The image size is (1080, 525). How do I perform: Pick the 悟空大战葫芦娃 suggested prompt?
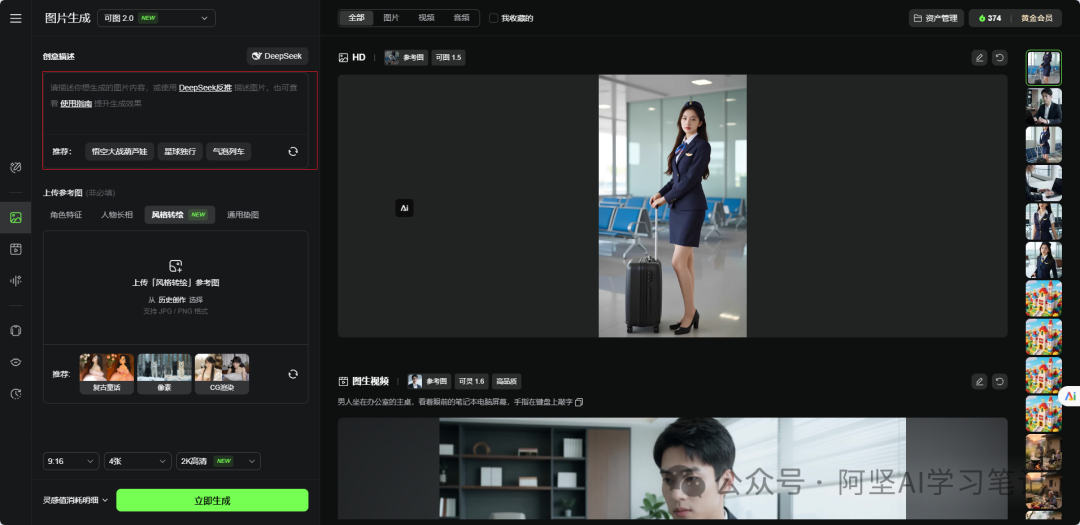(120, 152)
